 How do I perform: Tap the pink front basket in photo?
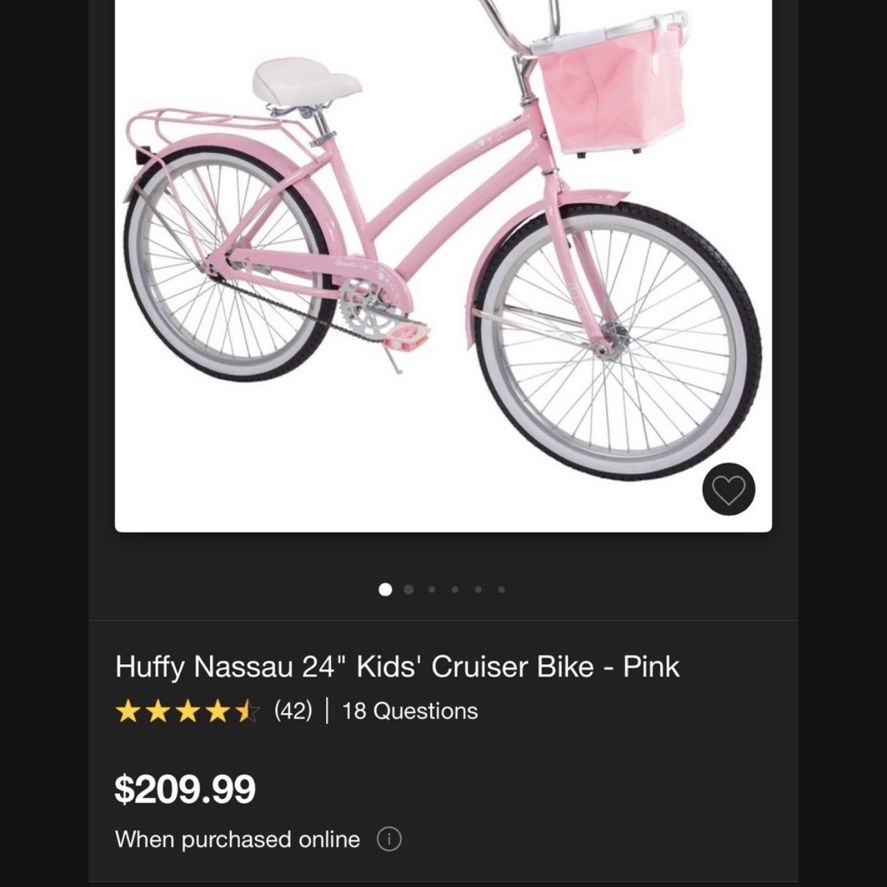coord(612,85)
